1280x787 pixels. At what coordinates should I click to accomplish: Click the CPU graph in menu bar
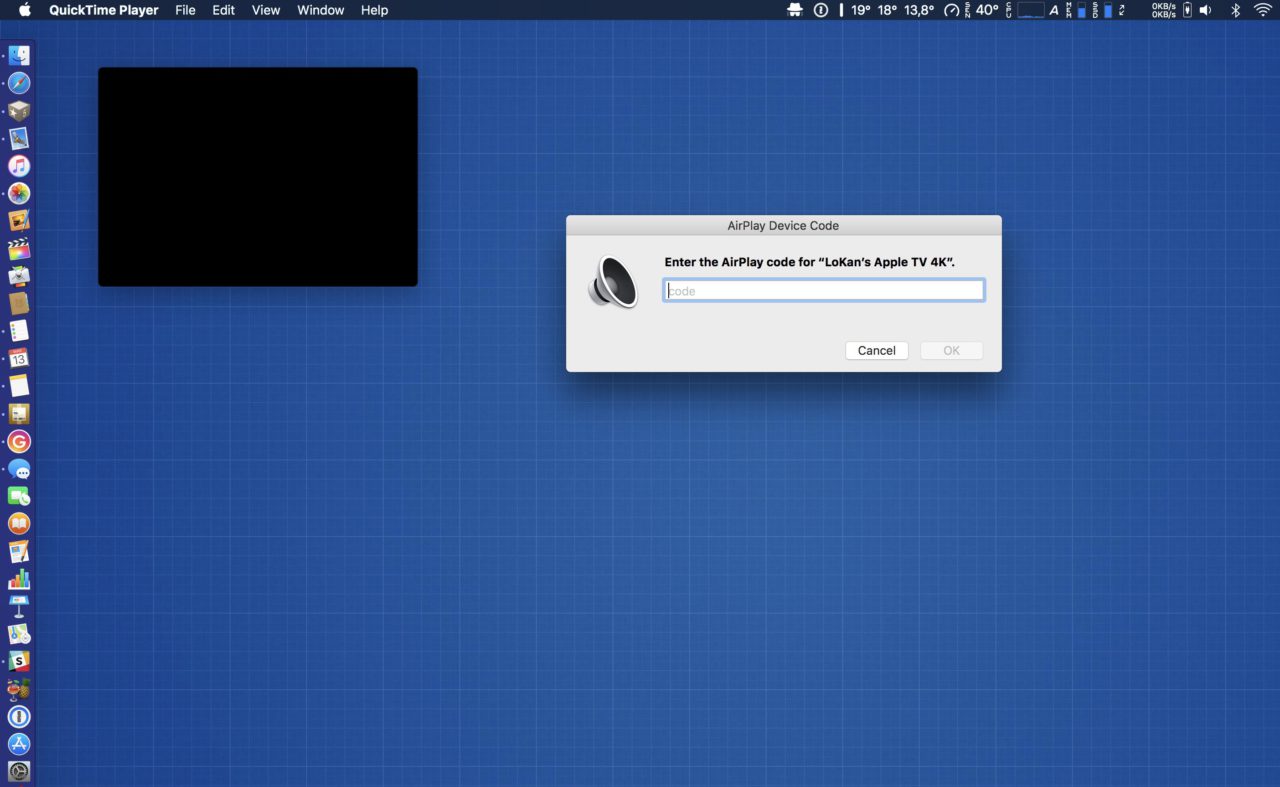(x=1031, y=10)
